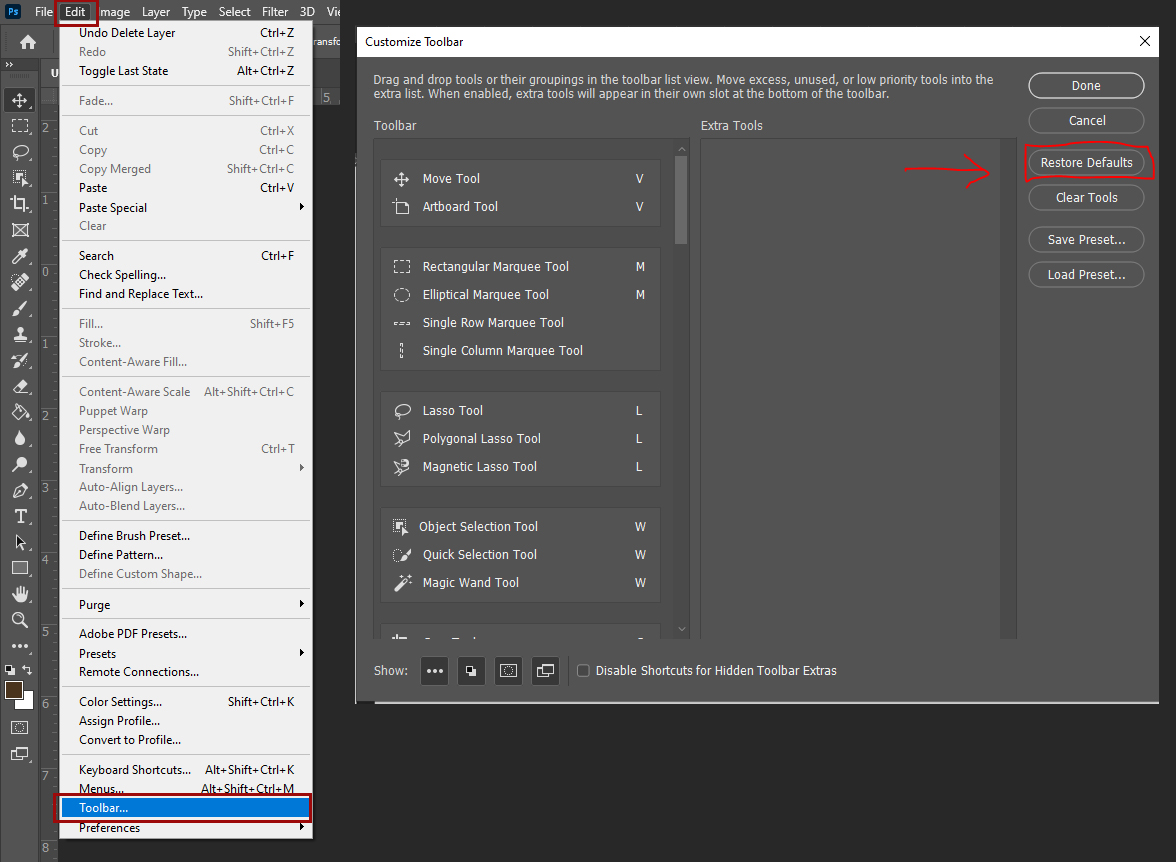Viewport: 1176px width, 862px height.
Task: Pick the History Brush tool
Action: pyautogui.click(x=20, y=361)
